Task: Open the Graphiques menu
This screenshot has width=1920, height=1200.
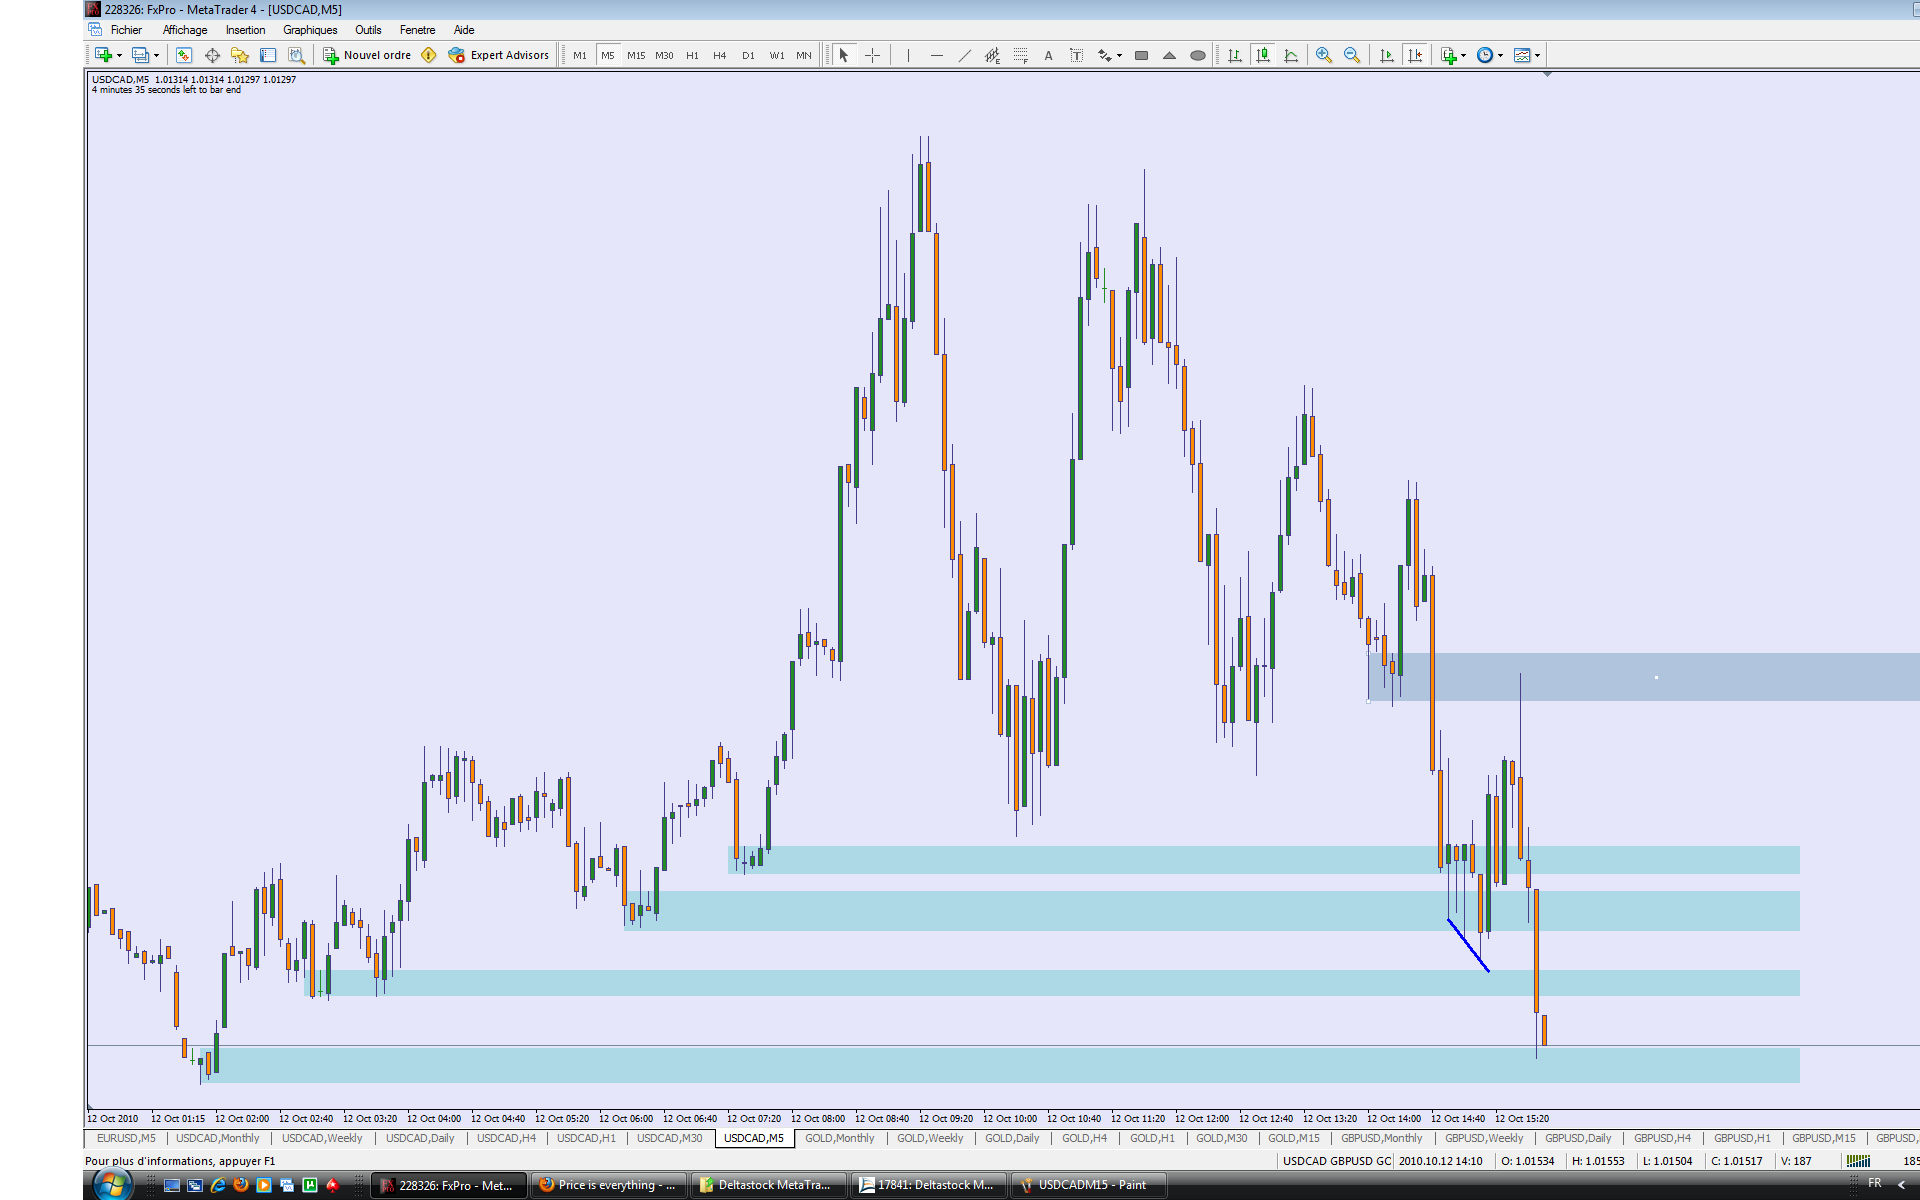Action: click(310, 30)
